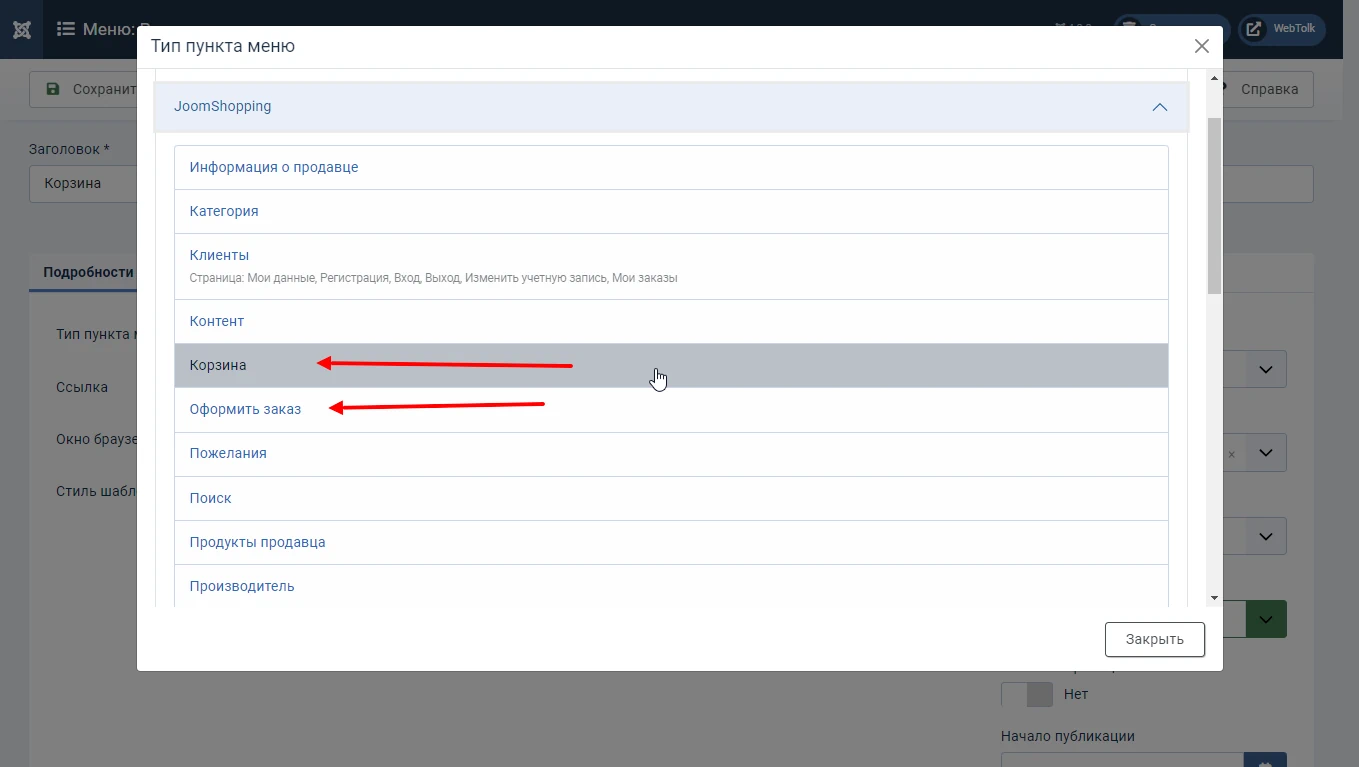Open the first dropdown arrow on the right side
This screenshot has height=767, width=1359.
click(1266, 369)
